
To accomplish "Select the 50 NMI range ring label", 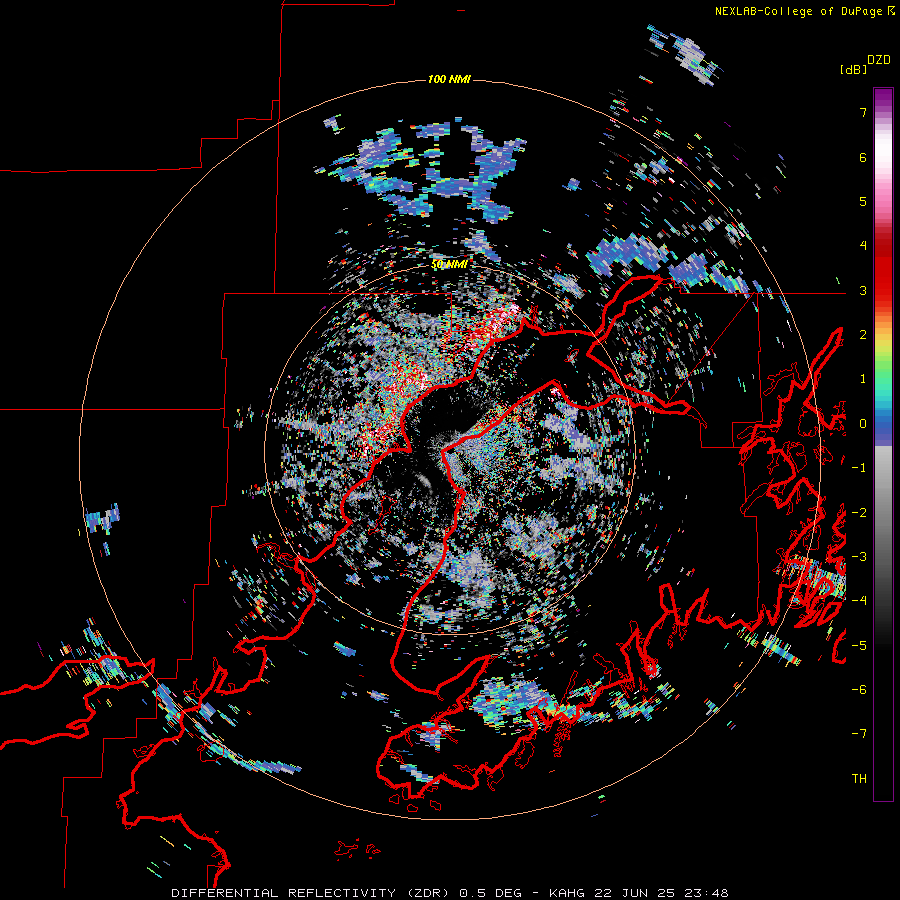I will point(449,265).
